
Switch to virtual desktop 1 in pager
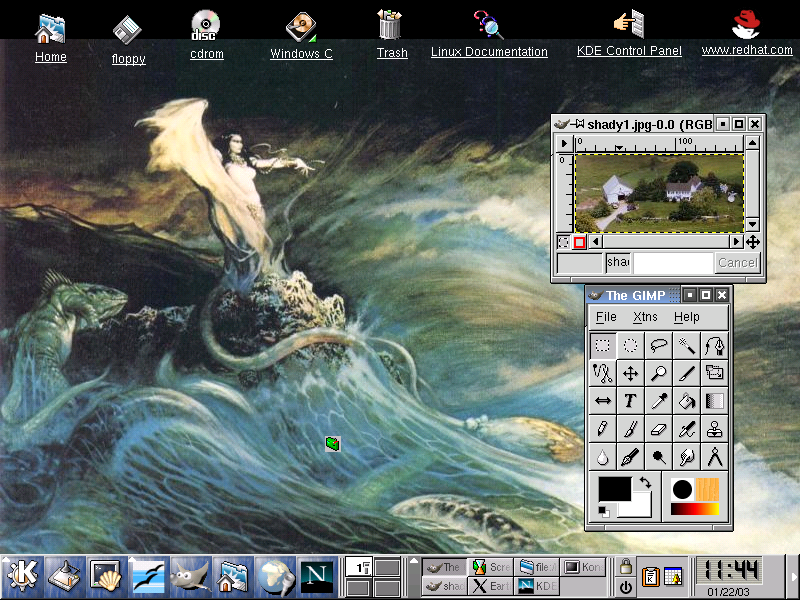coord(359,567)
